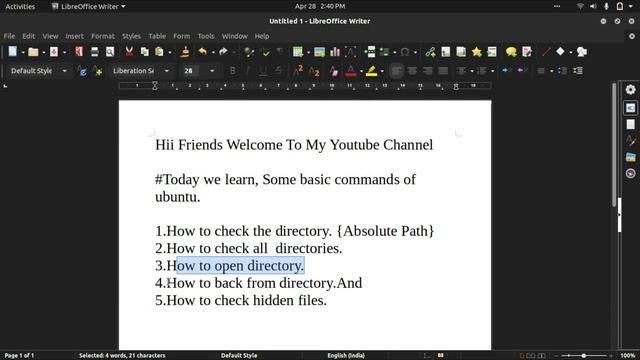Expand the Default Style paragraph style dropdown

(x=64, y=71)
